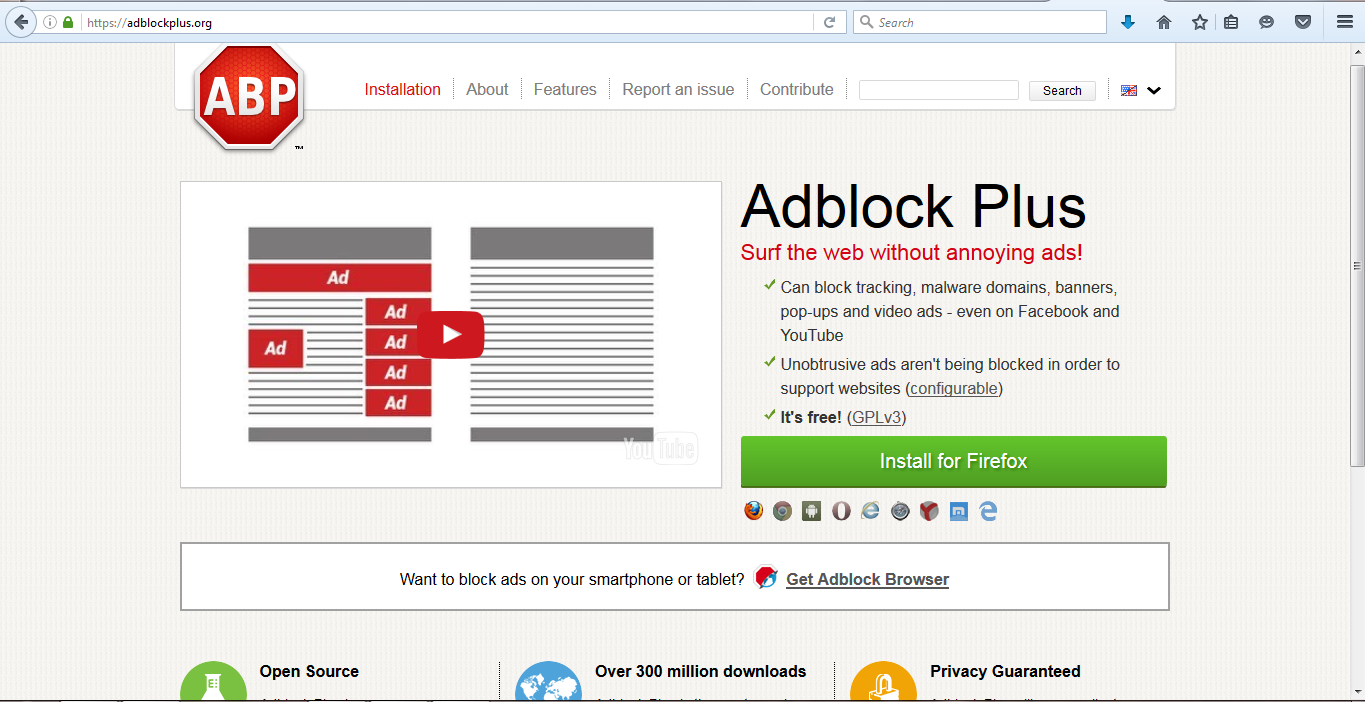Viewport: 1365px width, 702px height.
Task: Expand the language selector chevron
Action: pos(1154,90)
